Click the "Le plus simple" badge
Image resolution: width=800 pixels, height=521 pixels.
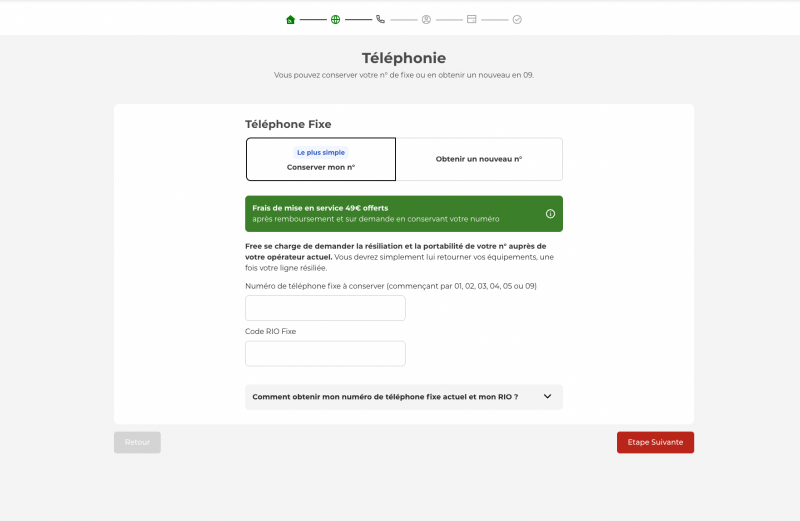[x=320, y=152]
